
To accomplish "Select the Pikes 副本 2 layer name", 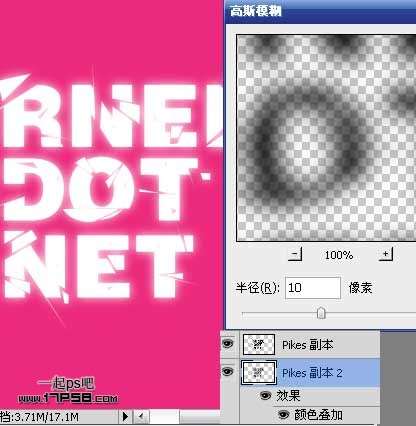I will (x=312, y=373).
